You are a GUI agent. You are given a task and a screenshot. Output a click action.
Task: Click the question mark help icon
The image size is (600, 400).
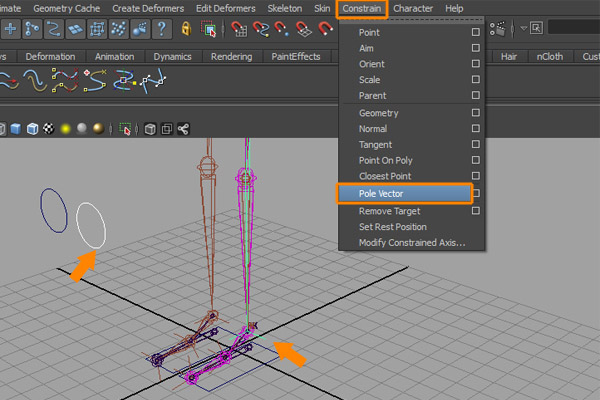(x=161, y=30)
